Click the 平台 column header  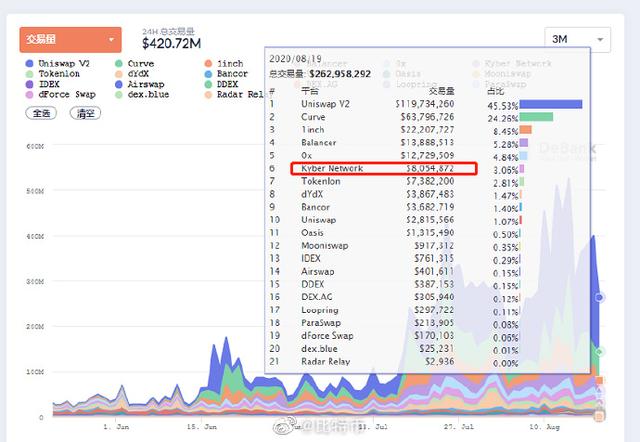[309, 91]
